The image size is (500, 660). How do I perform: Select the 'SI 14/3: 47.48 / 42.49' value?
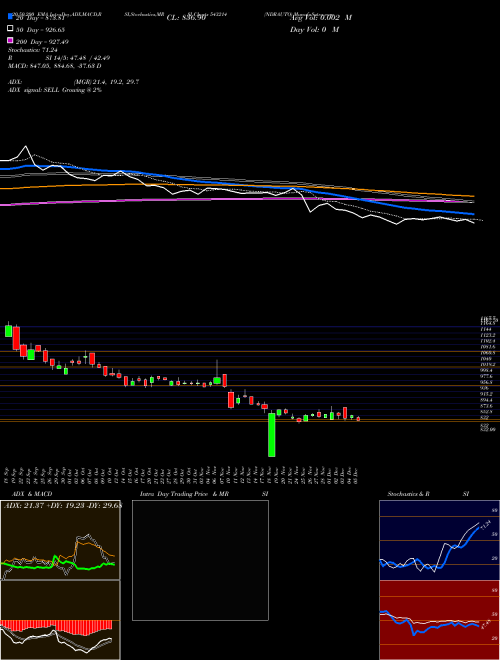(77, 58)
